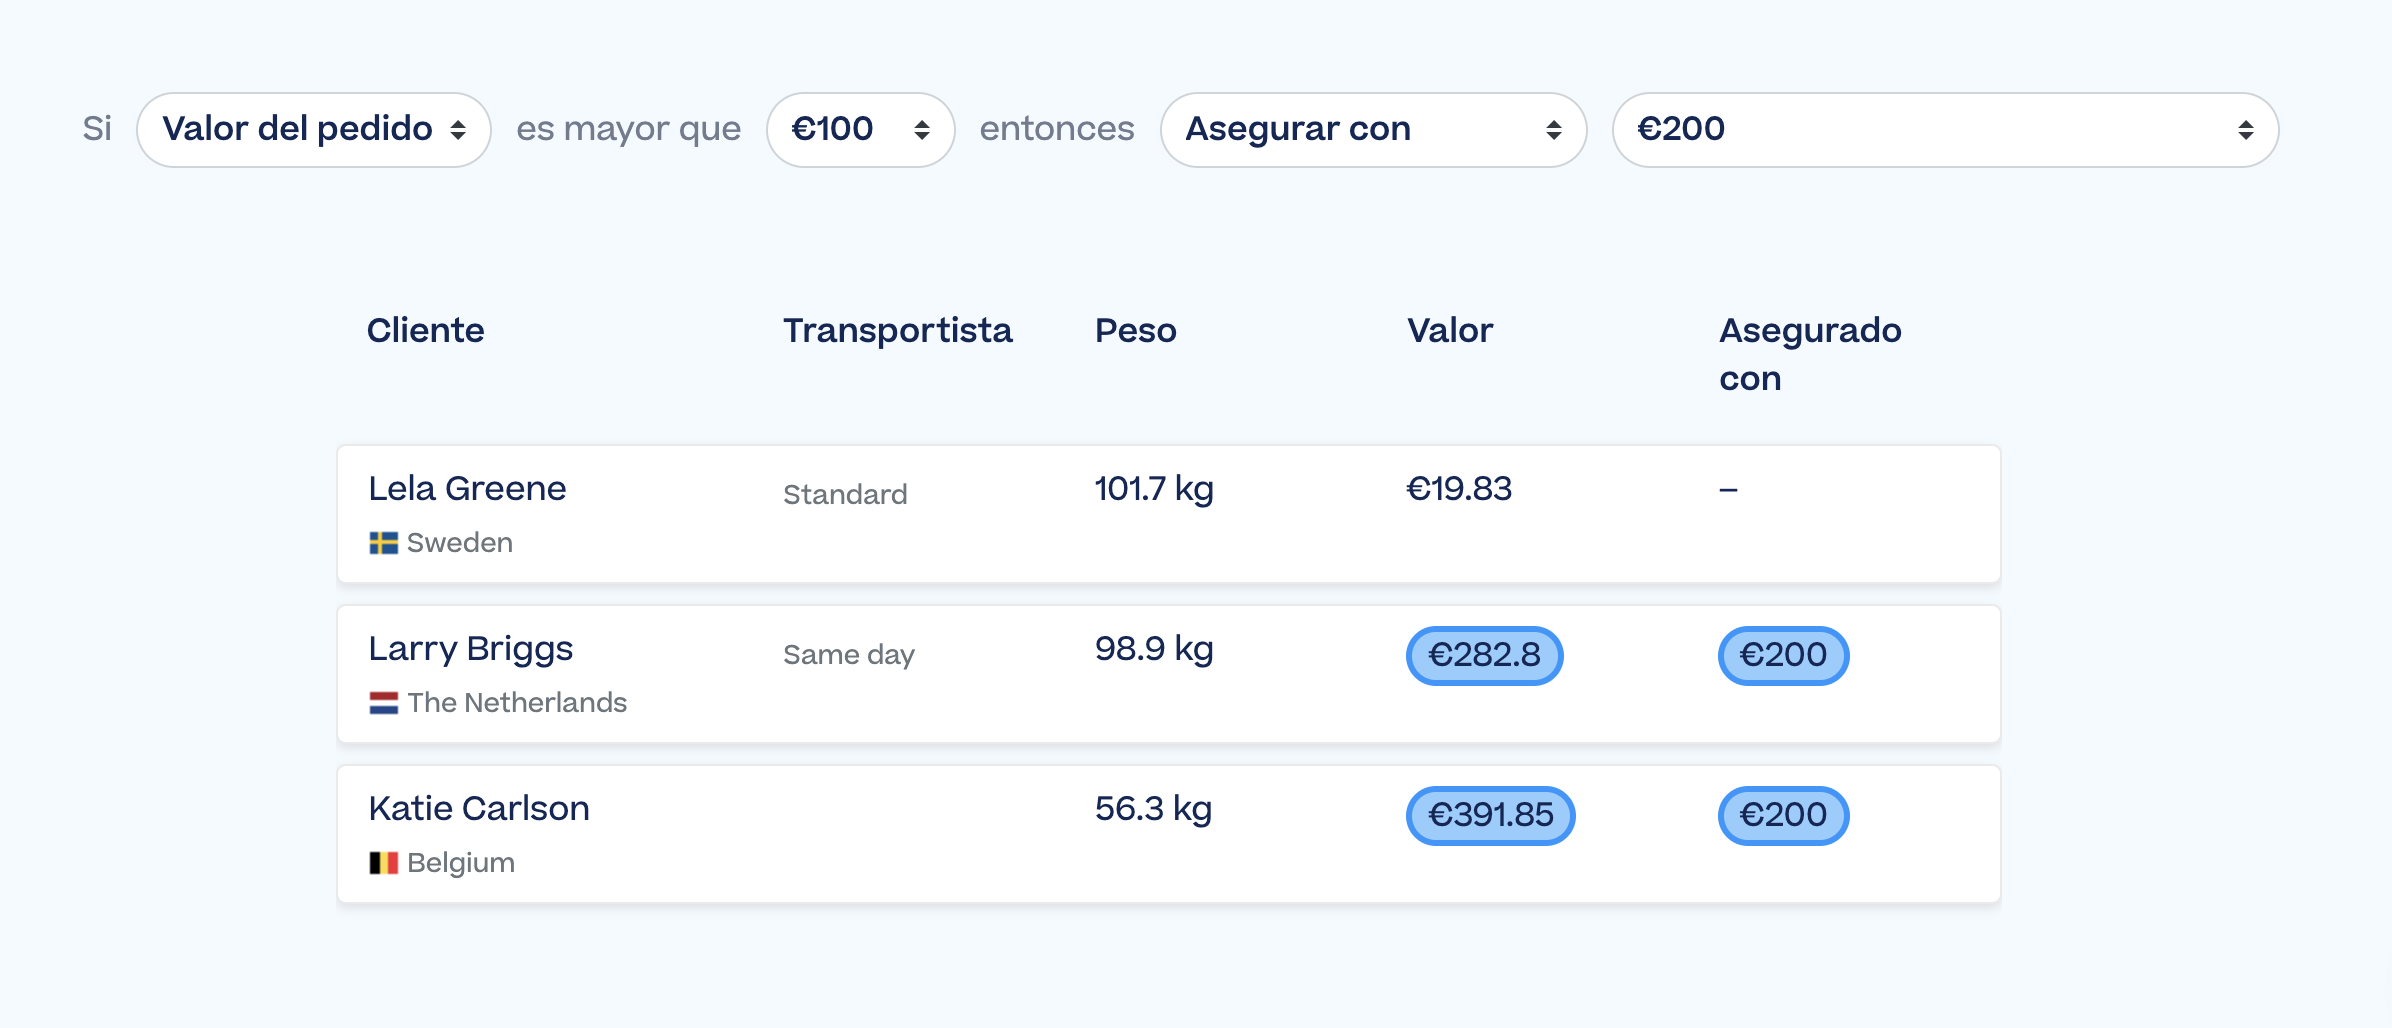The width and height of the screenshot is (2392, 1028).
Task: Click the 'Peso' column header
Action: click(1135, 331)
